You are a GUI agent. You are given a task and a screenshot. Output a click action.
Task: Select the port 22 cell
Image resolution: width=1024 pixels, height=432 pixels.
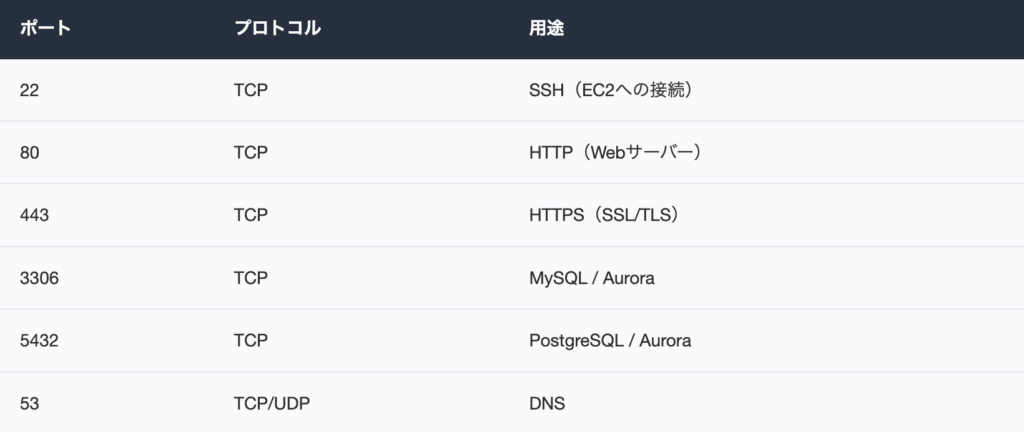click(29, 90)
